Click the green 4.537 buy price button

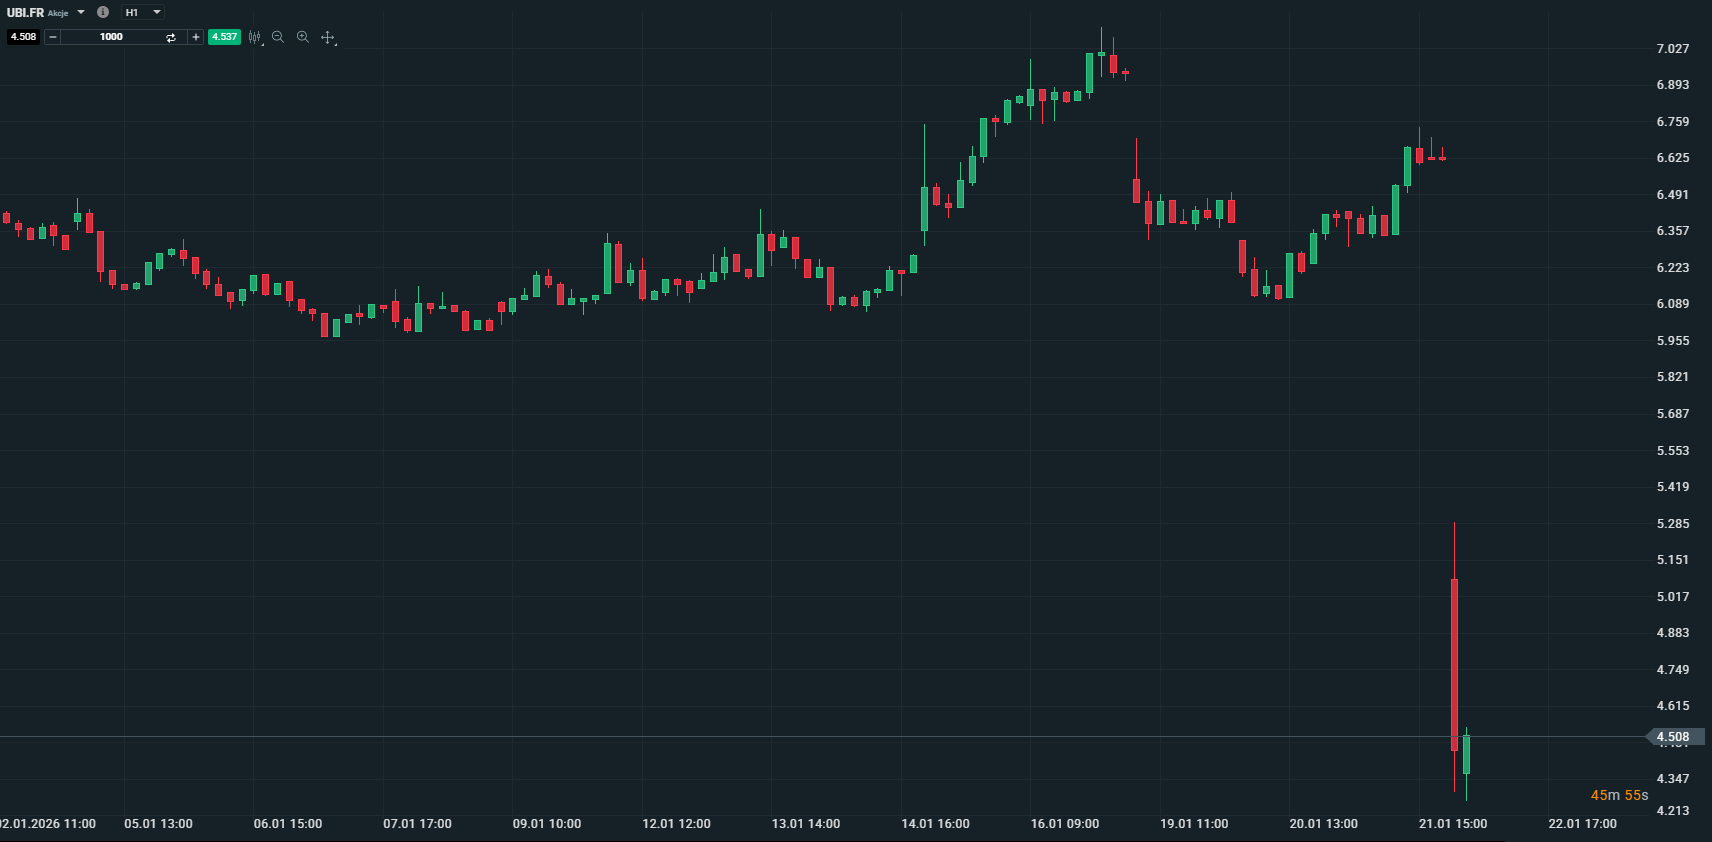point(224,37)
